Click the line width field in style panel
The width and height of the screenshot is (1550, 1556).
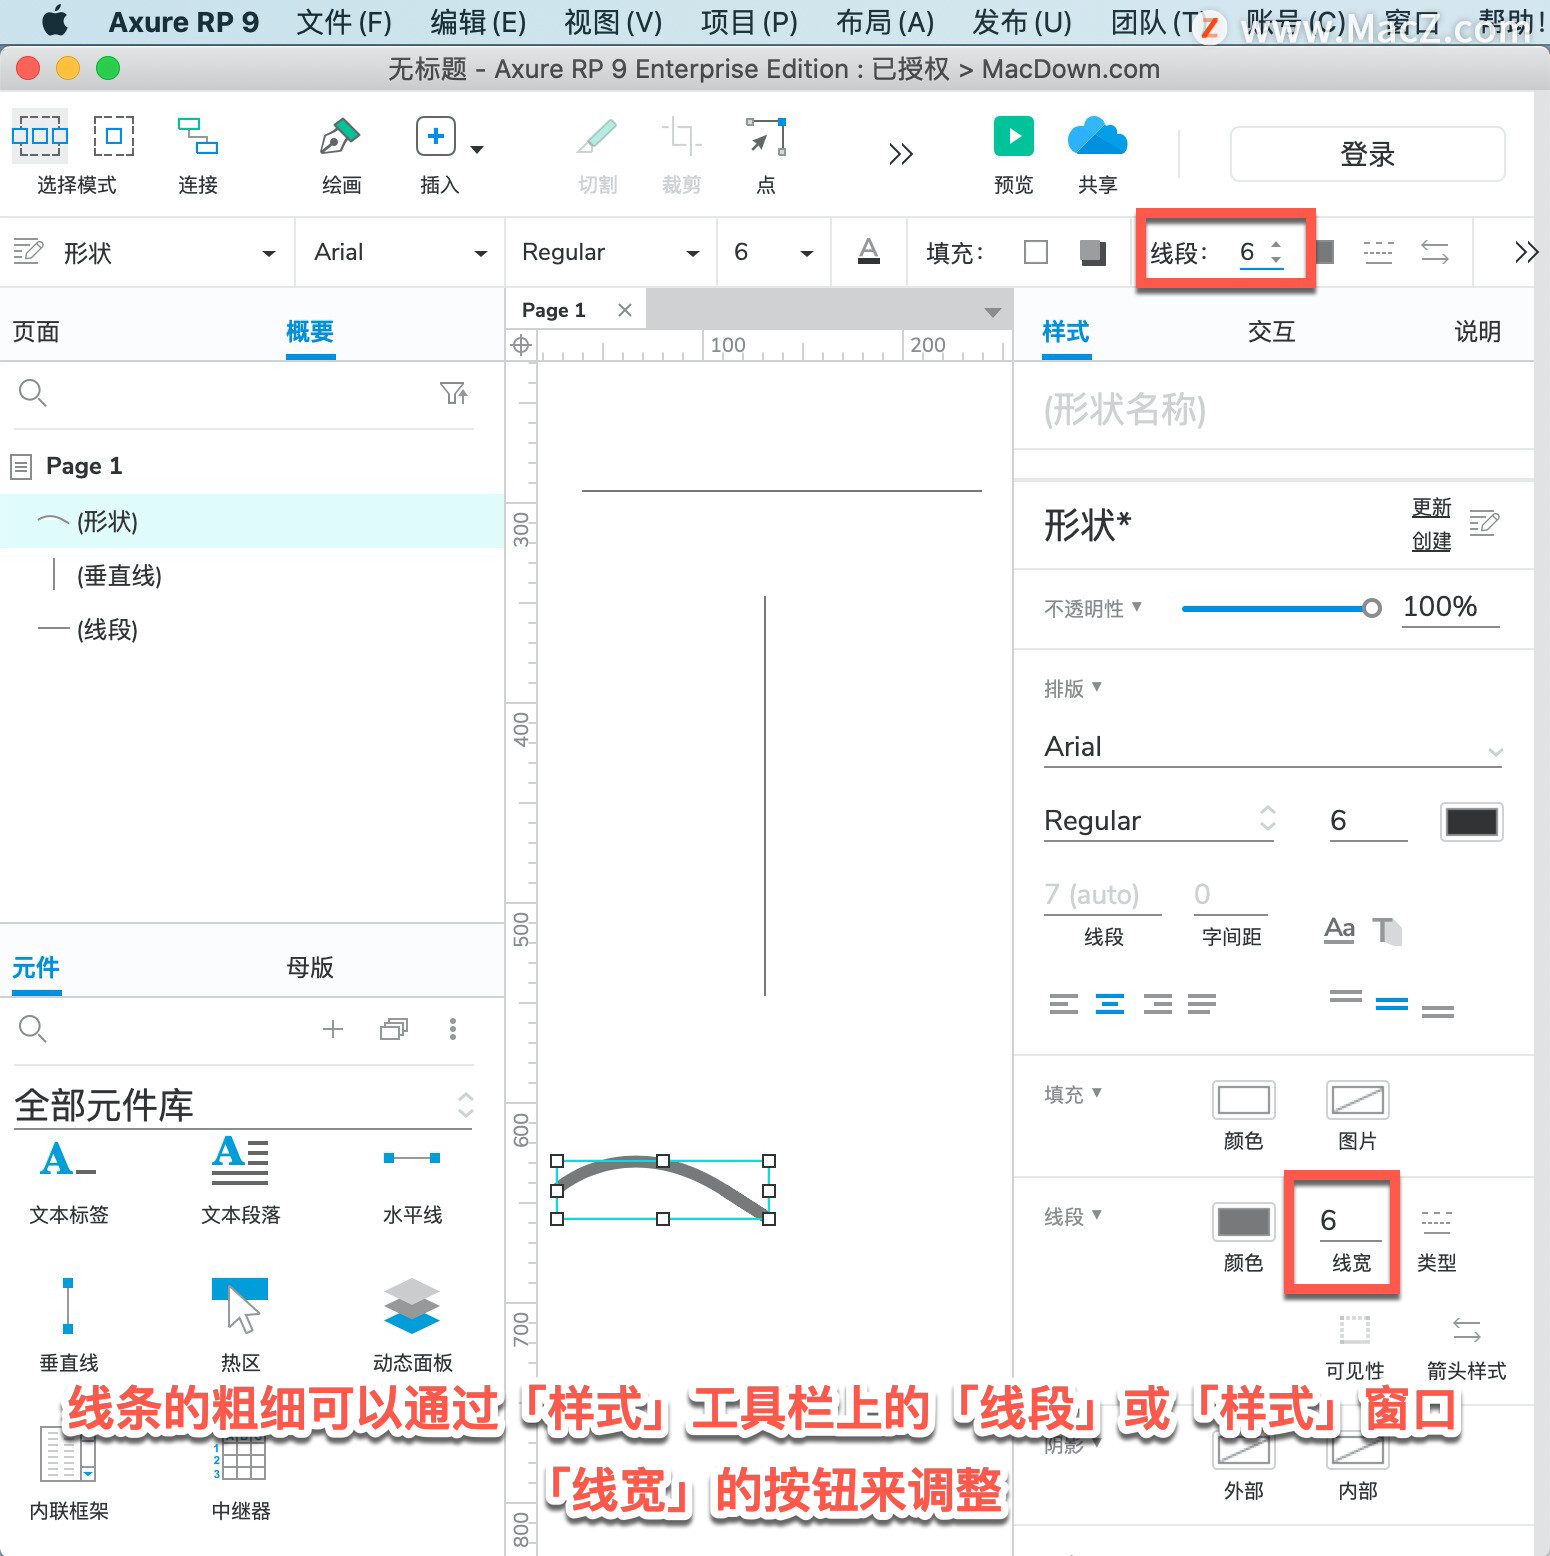(1350, 1221)
